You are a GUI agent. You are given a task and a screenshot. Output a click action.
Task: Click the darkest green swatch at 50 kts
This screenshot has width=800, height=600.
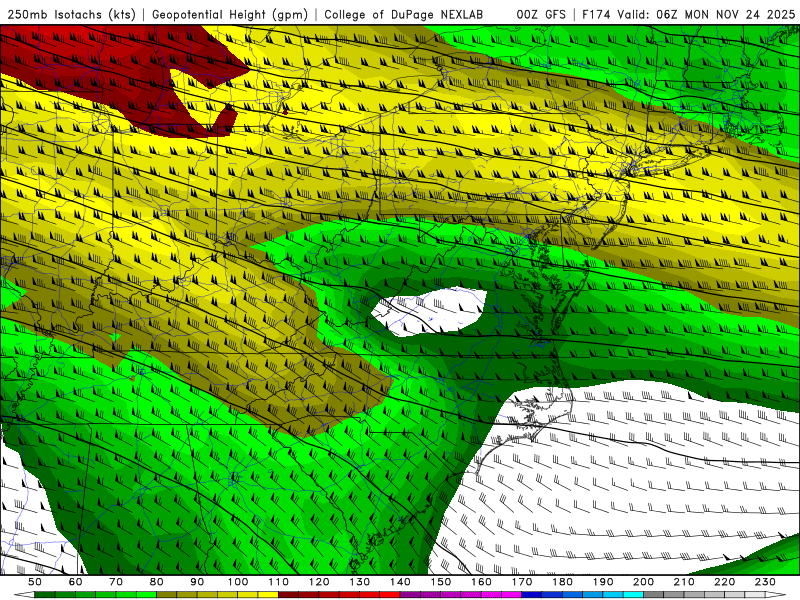(45, 595)
